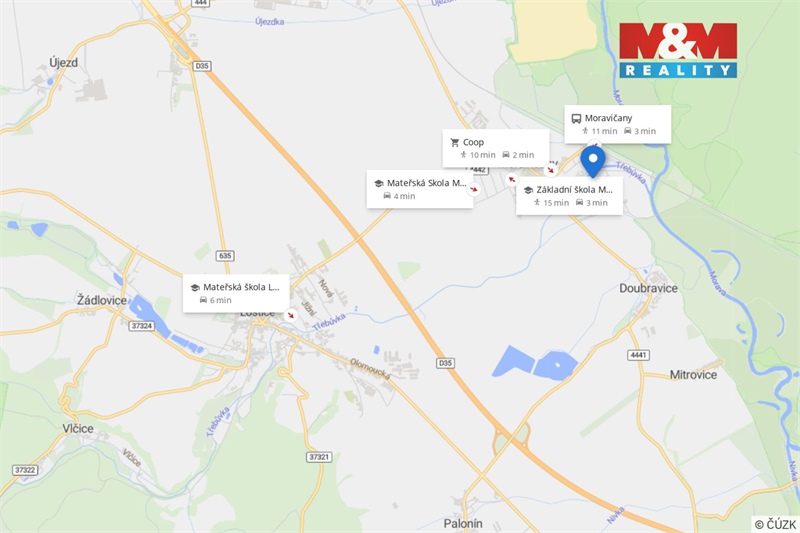800x533 pixels.
Task: Click graduation cap icon on Základní škola card
Action: (x=528, y=190)
